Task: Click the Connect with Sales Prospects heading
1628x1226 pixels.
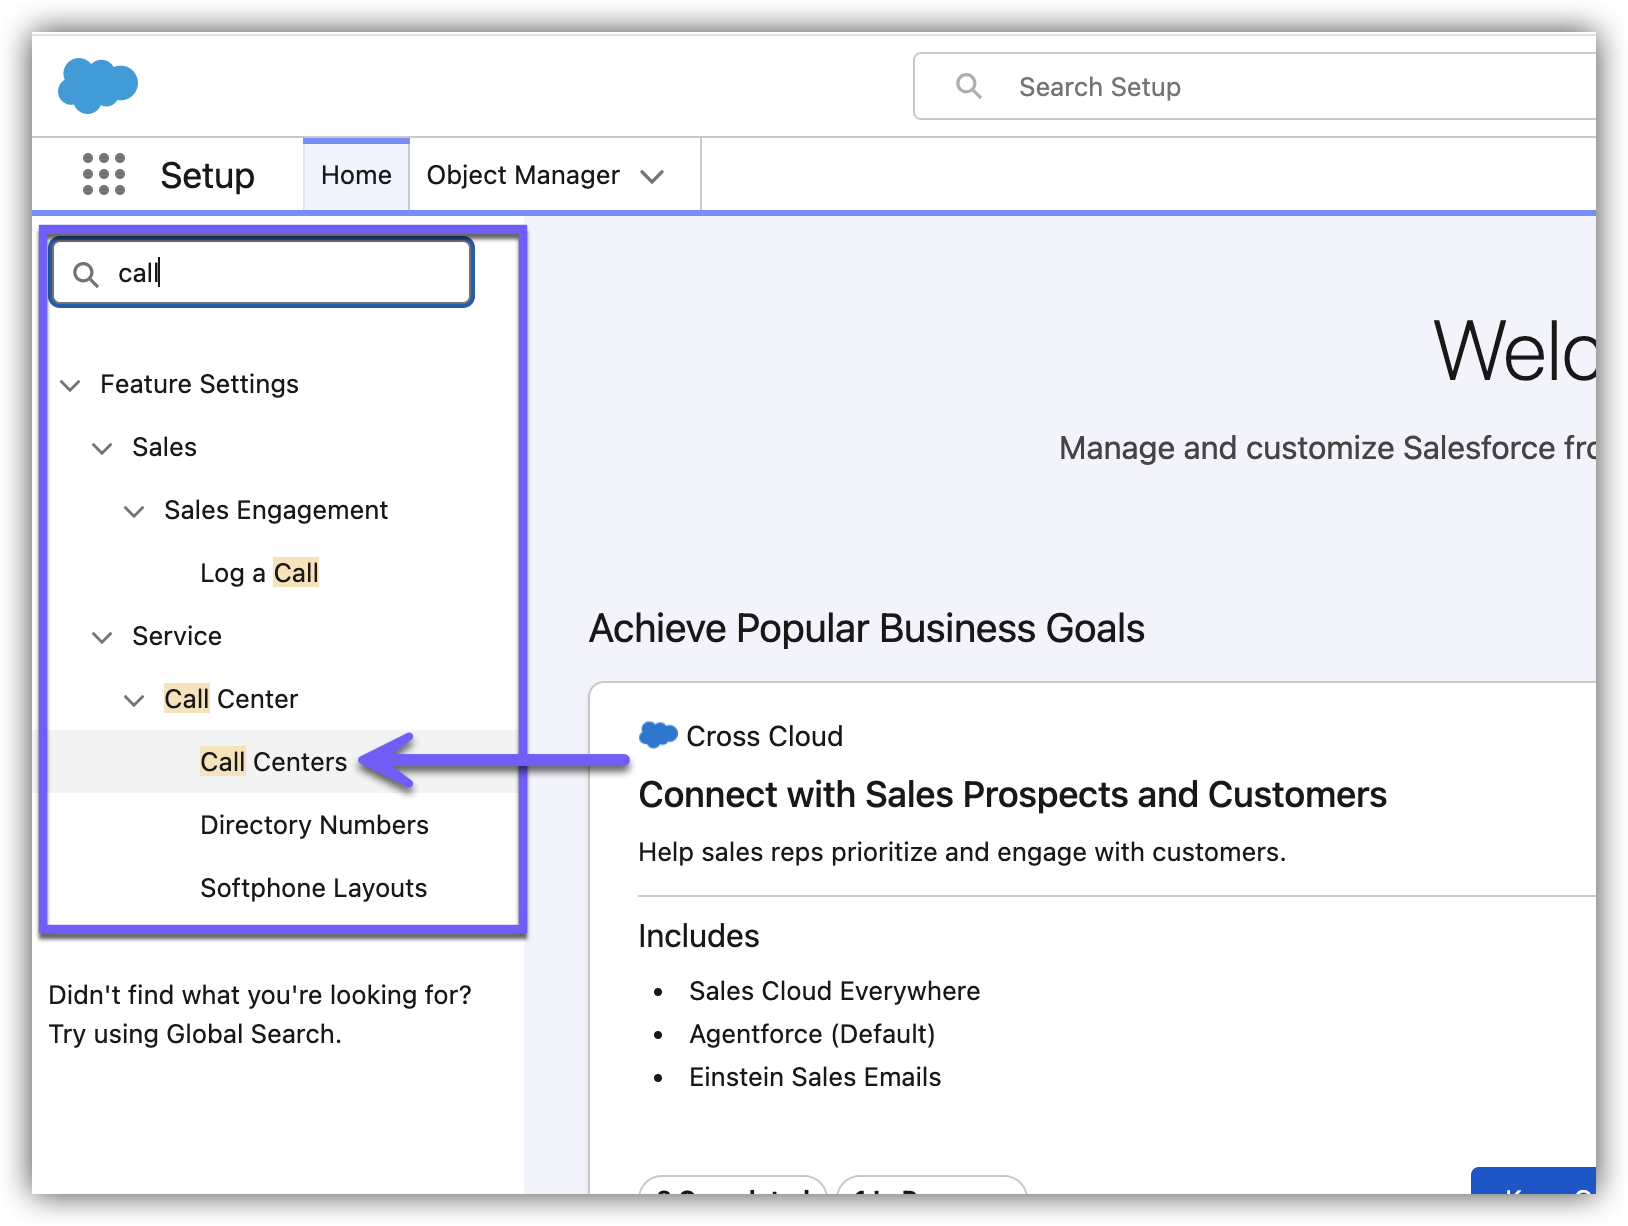Action: click(x=1012, y=795)
